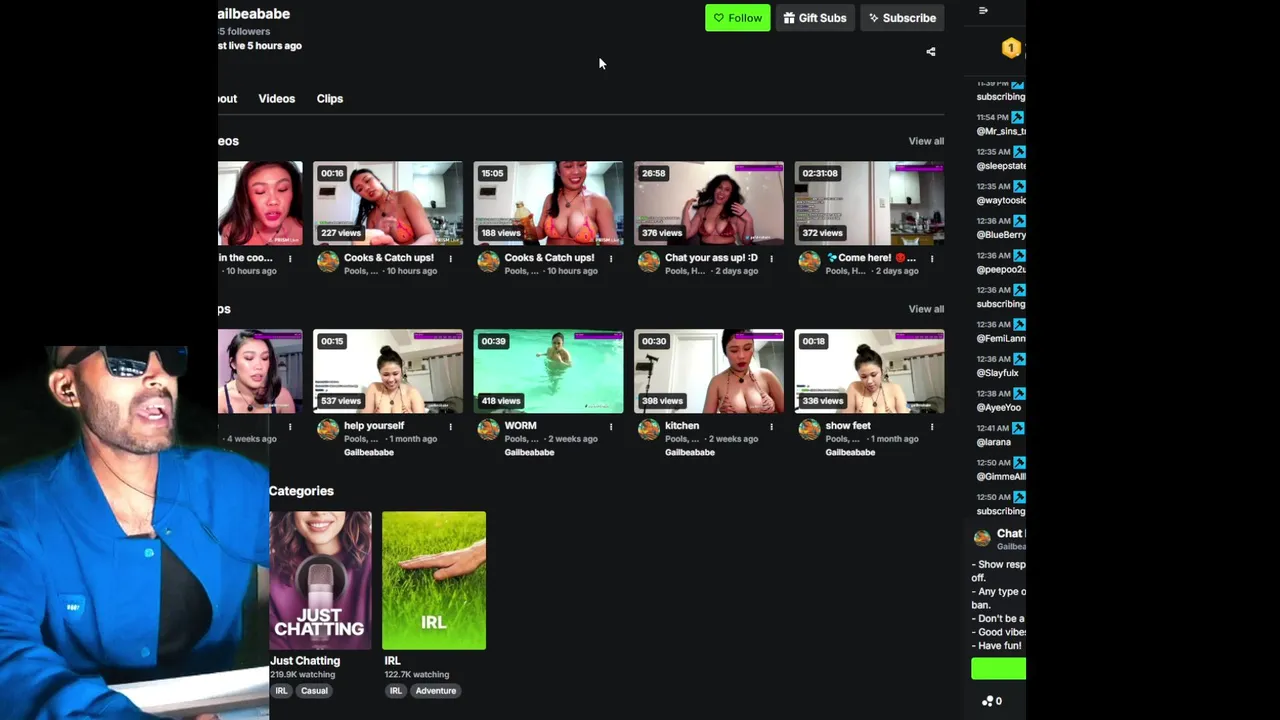Image resolution: width=1280 pixels, height=720 pixels.
Task: Click the @Slayfulx chat message
Action: coord(997,373)
